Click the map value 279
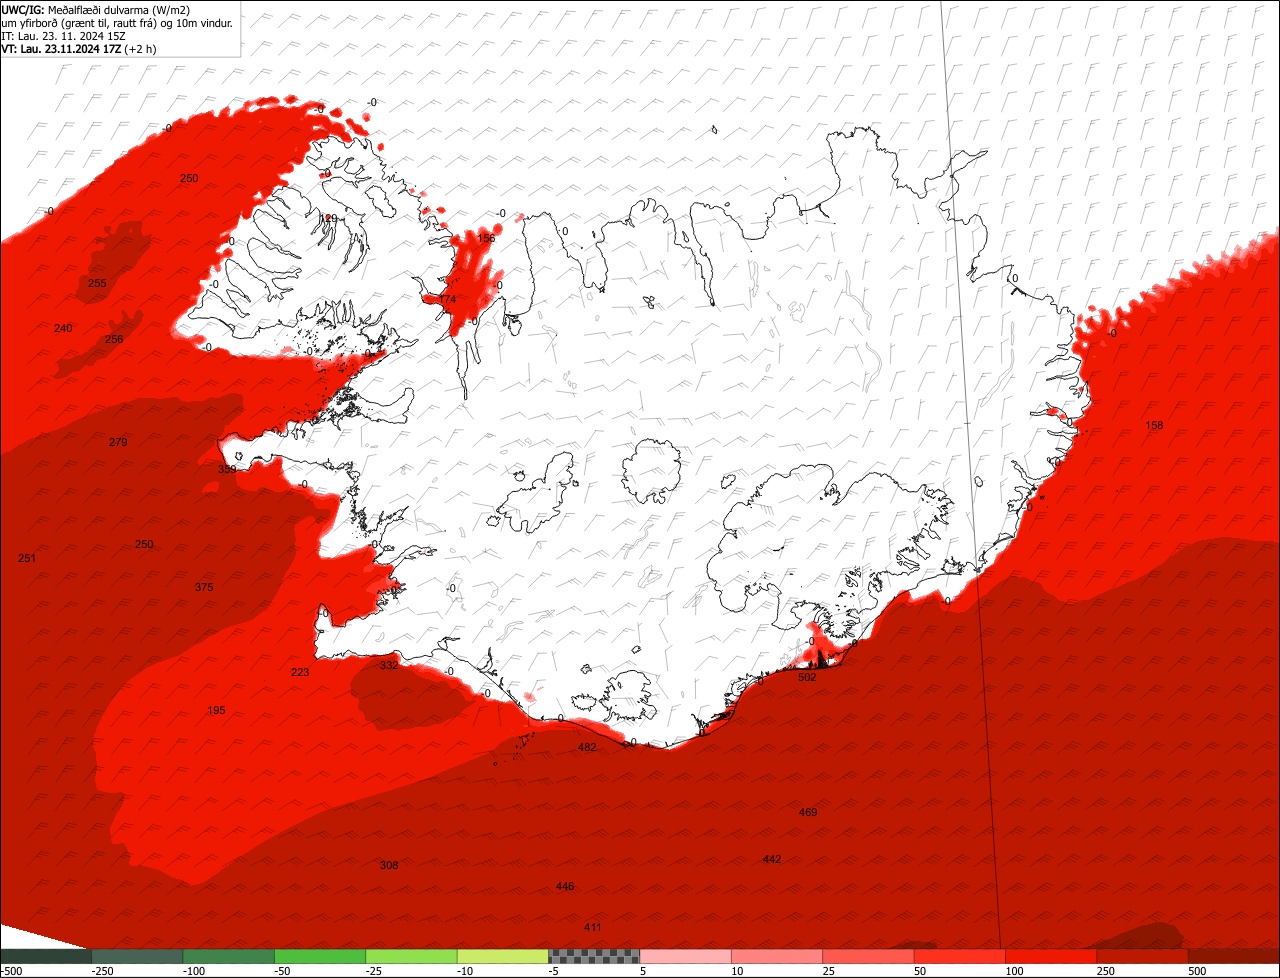 click(118, 442)
